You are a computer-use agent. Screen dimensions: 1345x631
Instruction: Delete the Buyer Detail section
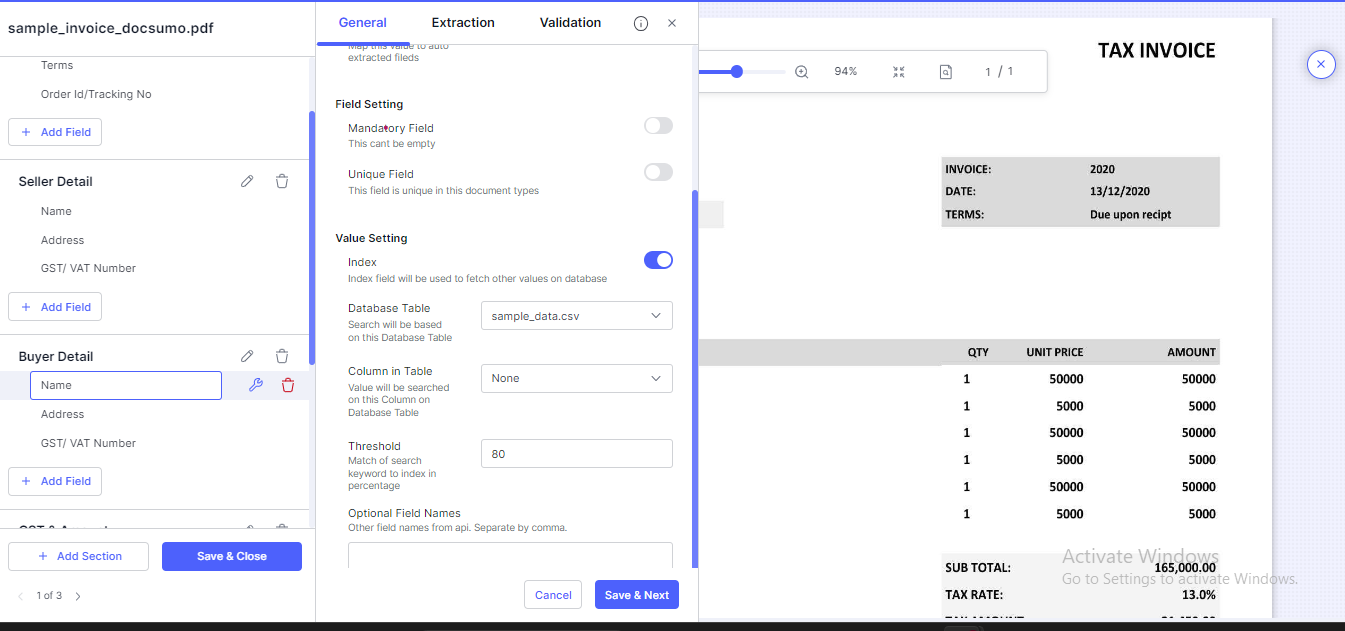pos(282,356)
